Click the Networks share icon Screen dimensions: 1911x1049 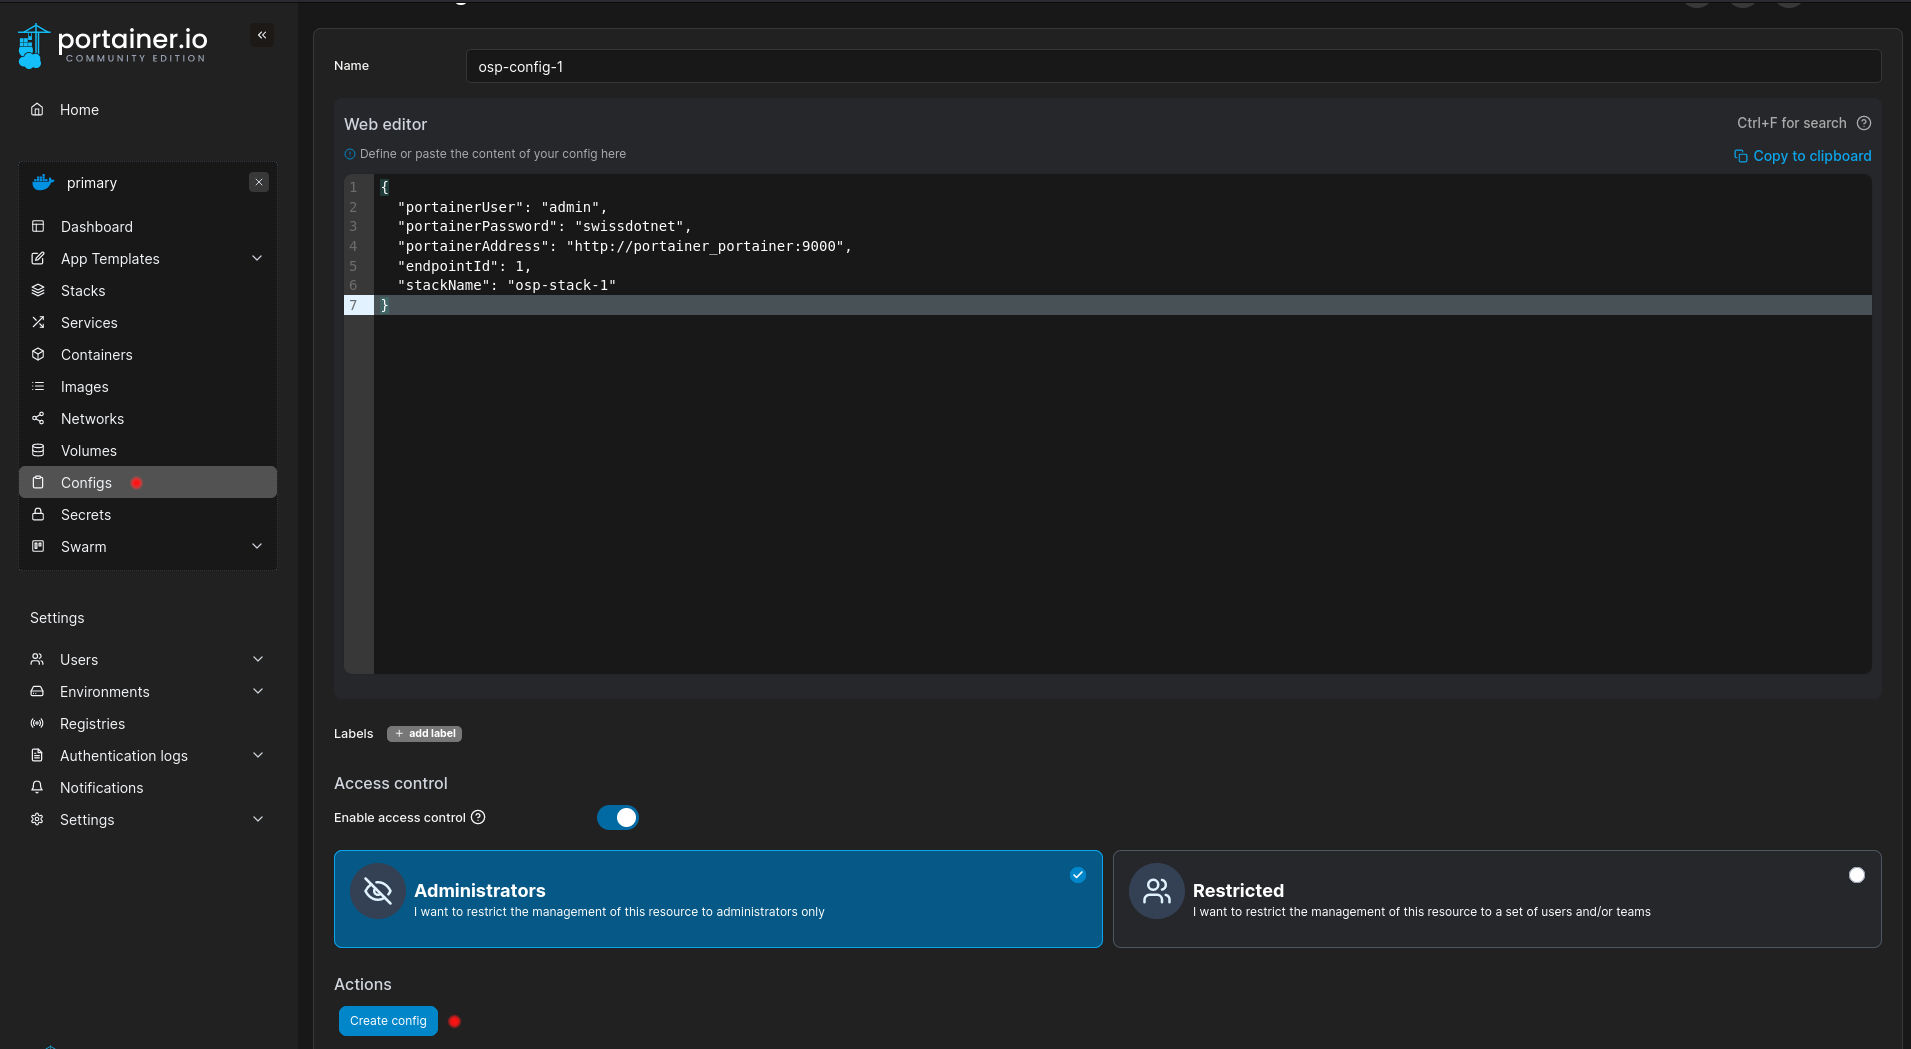[x=38, y=418]
